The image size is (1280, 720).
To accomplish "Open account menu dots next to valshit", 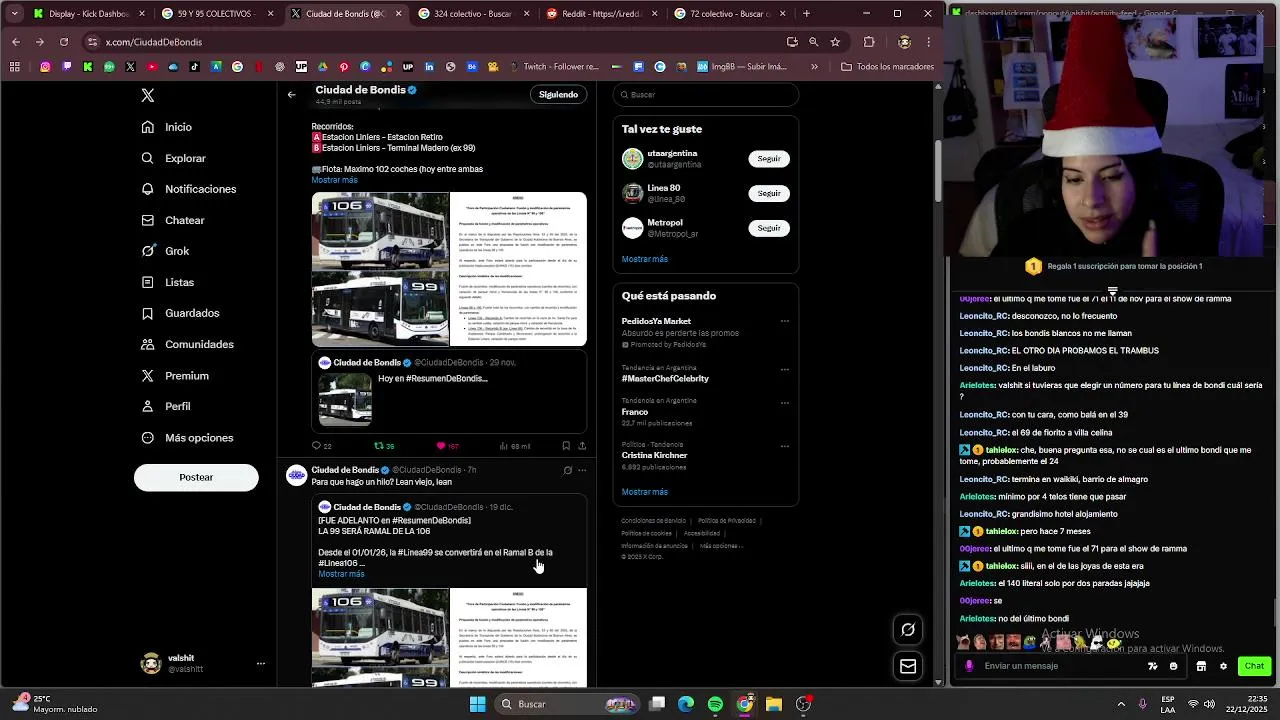I will 261,663.
